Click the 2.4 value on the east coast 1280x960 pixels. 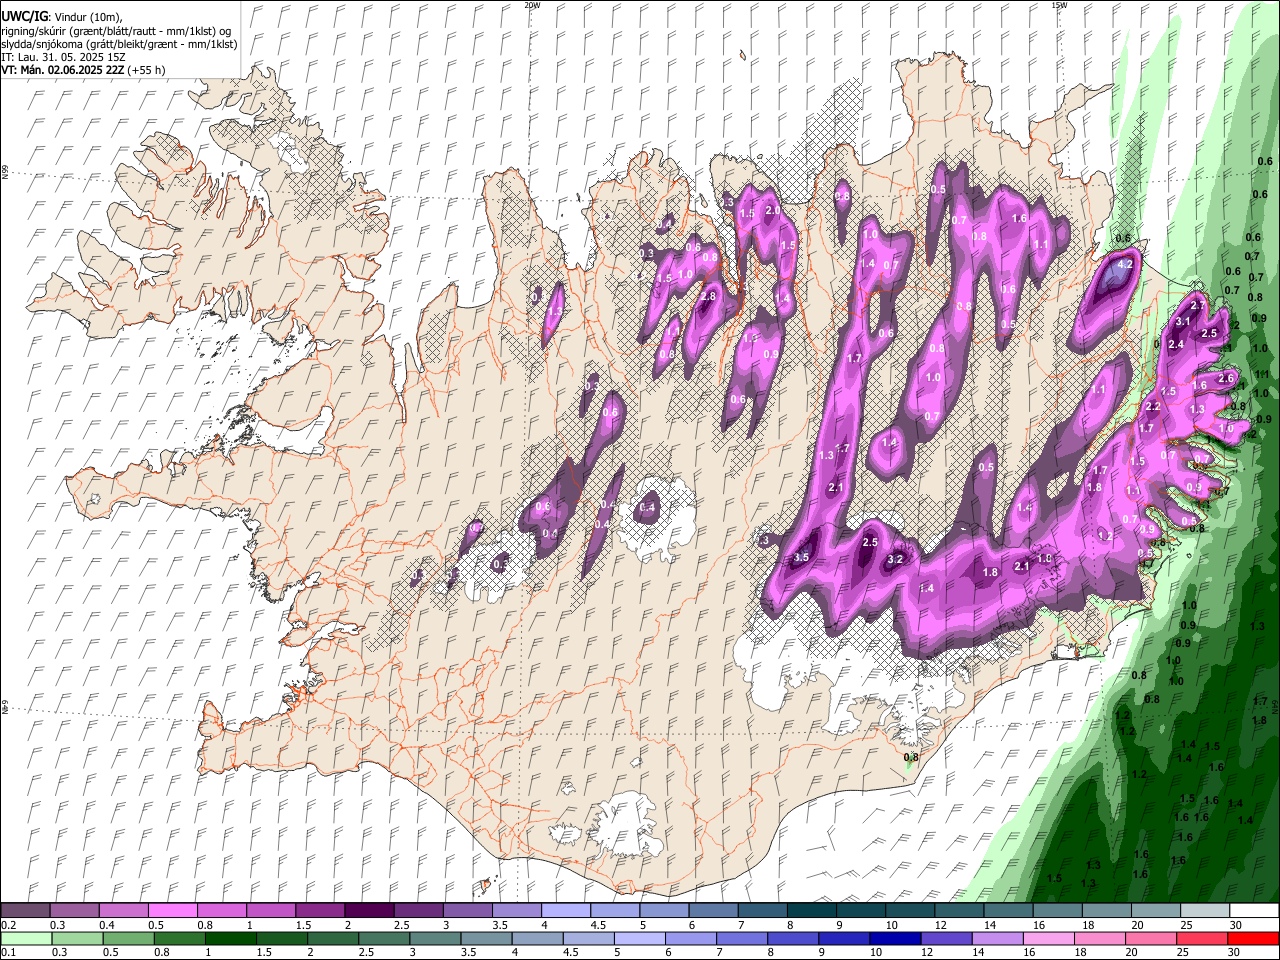pos(1176,344)
